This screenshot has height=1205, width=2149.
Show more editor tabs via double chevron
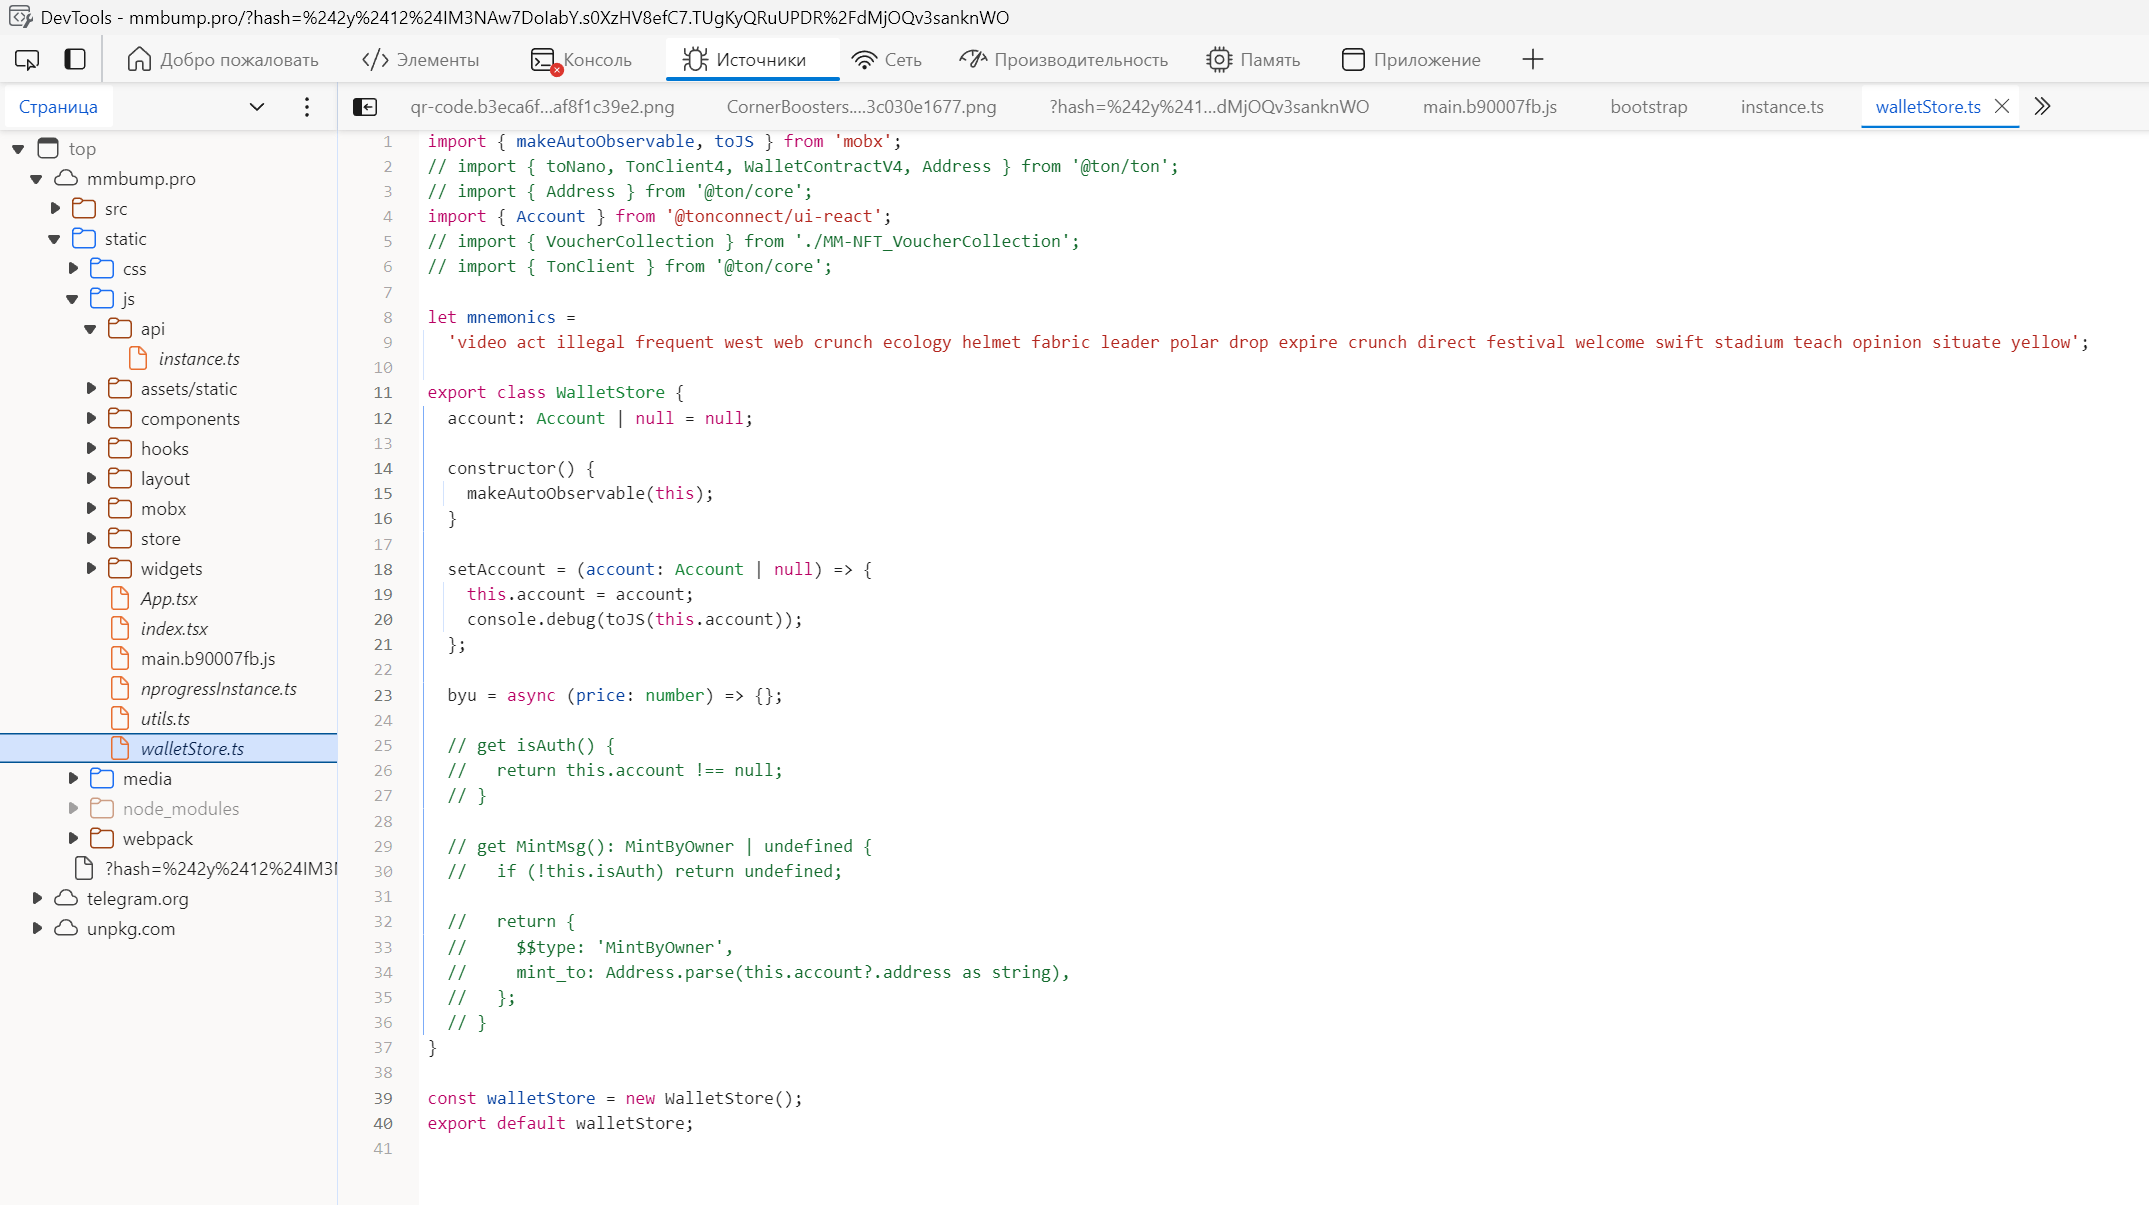(x=2042, y=107)
